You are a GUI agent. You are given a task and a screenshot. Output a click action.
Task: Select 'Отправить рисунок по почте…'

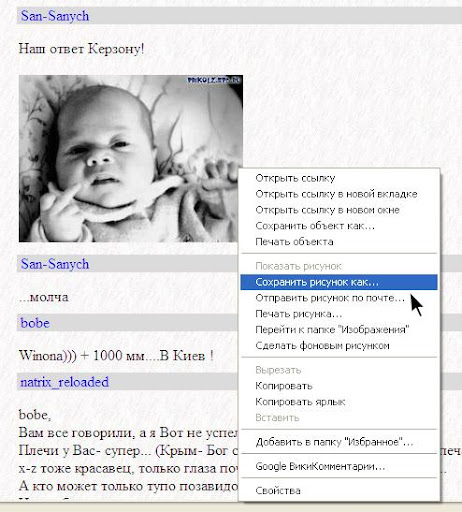339,298
